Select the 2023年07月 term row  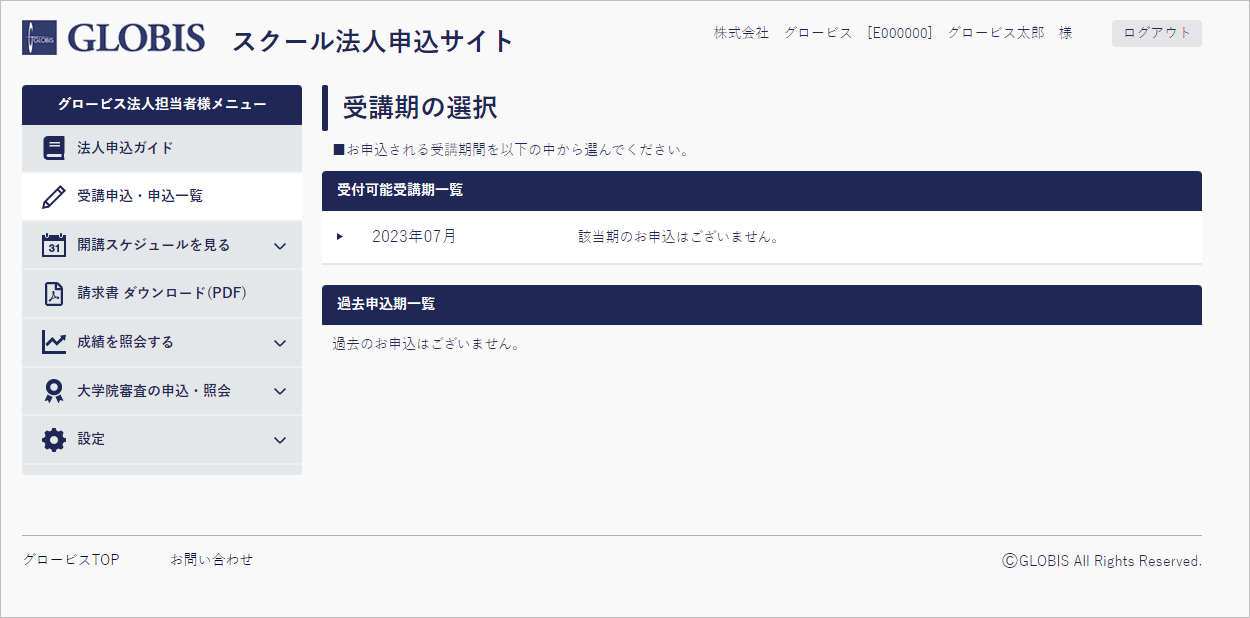tap(762, 237)
